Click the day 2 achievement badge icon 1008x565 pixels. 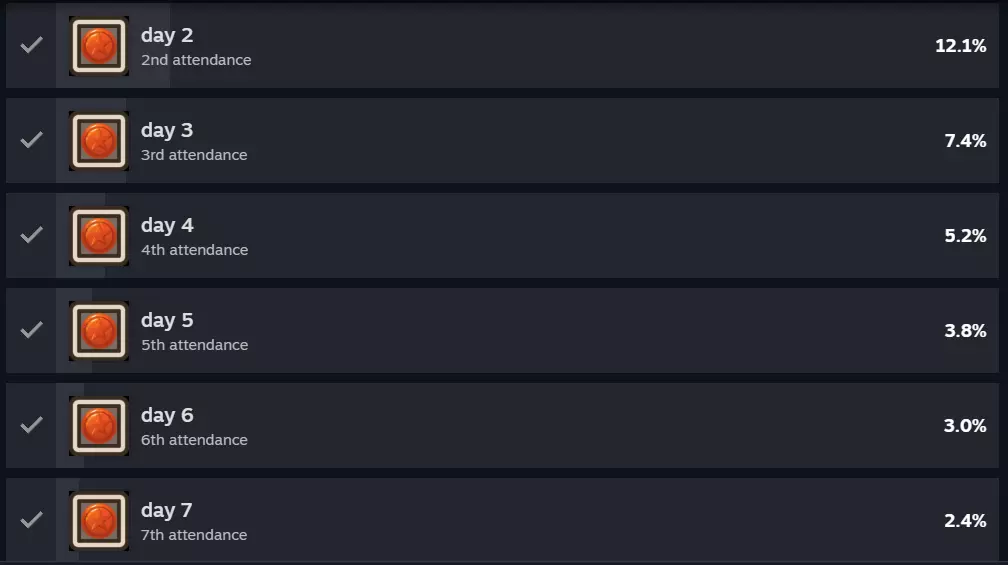click(x=99, y=46)
